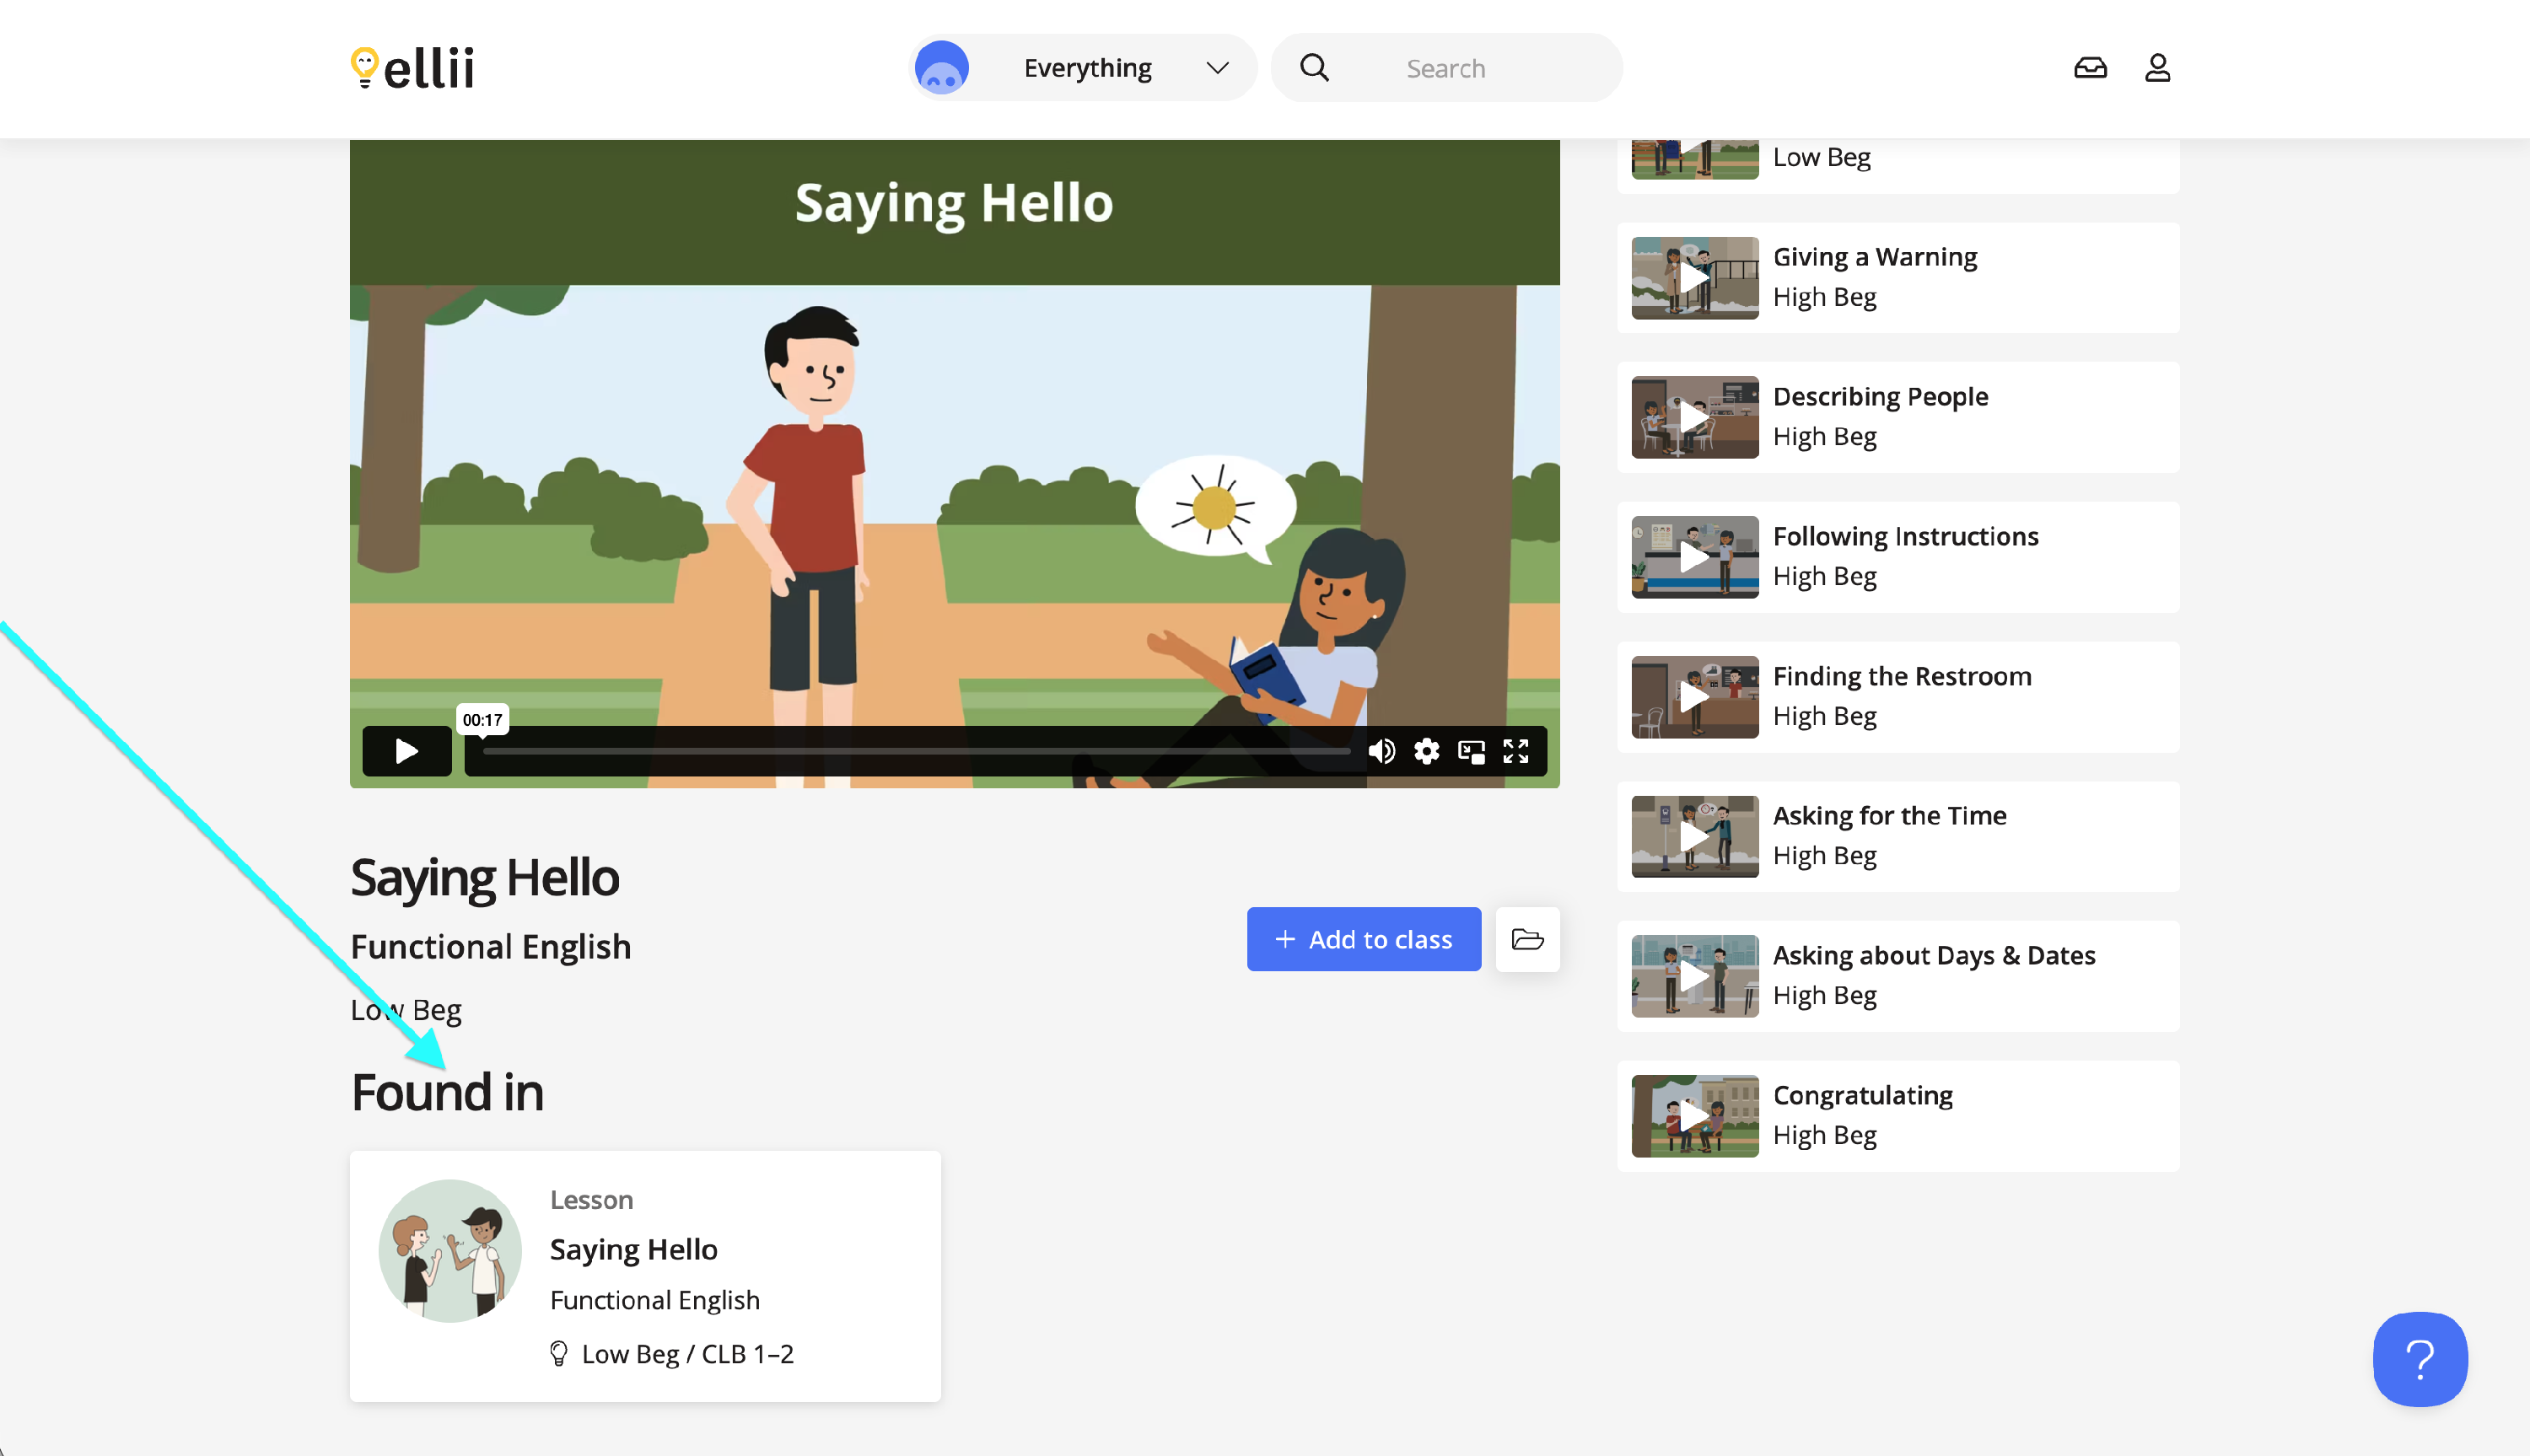Image resolution: width=2530 pixels, height=1456 pixels.
Task: Open video settings gear
Action: tap(1426, 751)
